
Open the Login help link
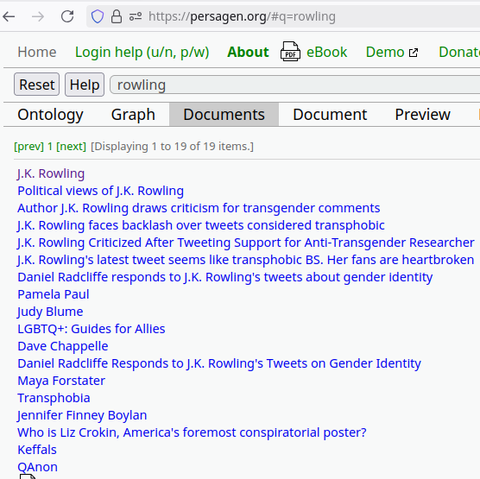[x=142, y=52]
